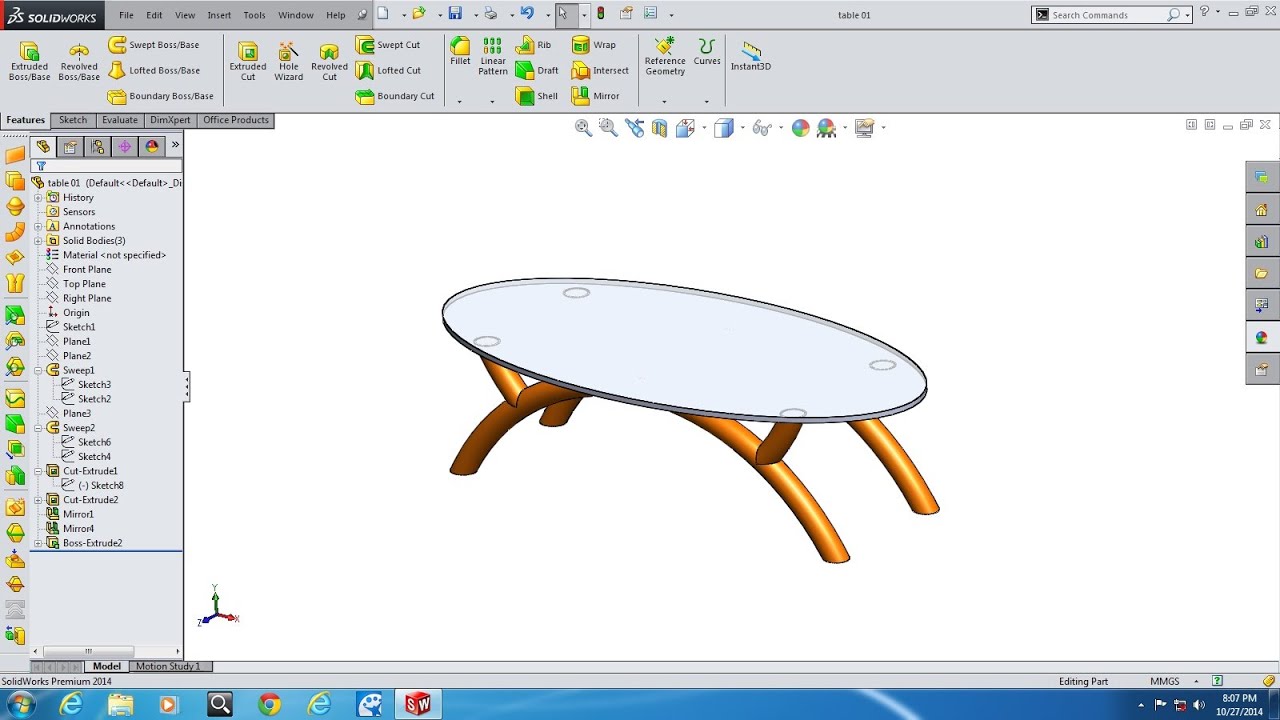Open Reference Geometry options

coord(665,57)
